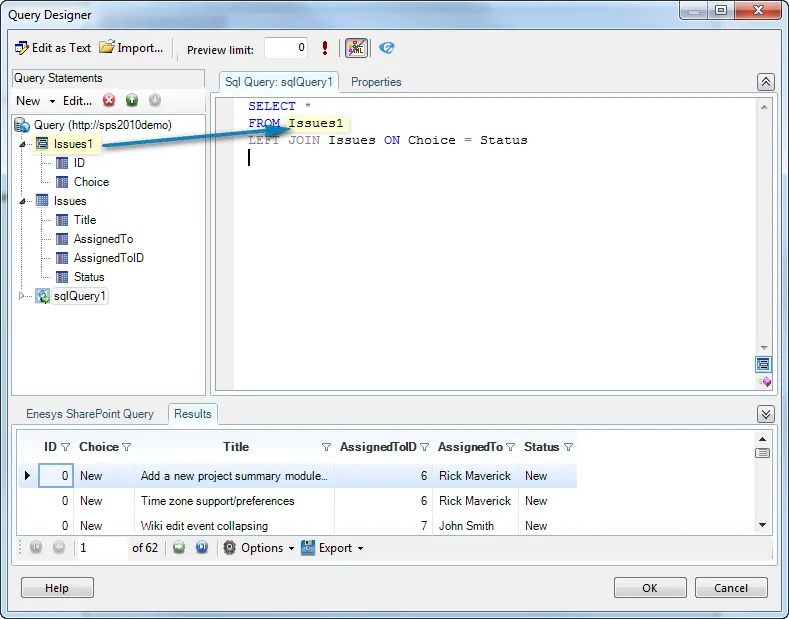Switch to the Enesys SharePoint Query tab
This screenshot has width=789, height=619.
click(90, 414)
